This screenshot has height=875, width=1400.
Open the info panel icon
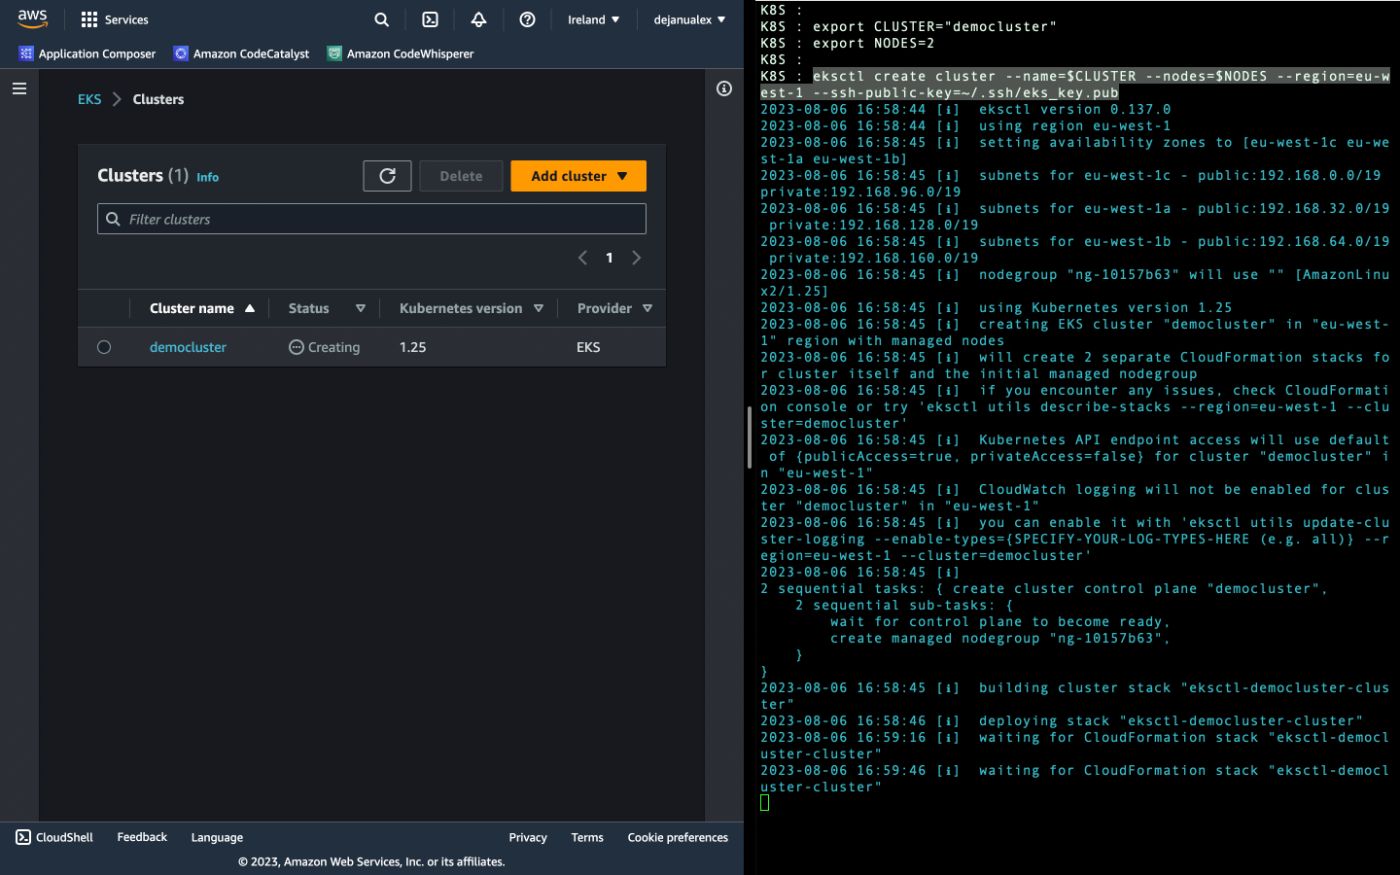pos(724,88)
